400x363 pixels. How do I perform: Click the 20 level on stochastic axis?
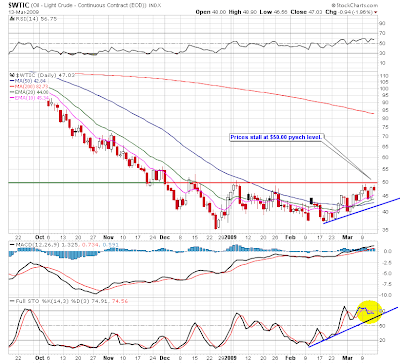pos(382,340)
